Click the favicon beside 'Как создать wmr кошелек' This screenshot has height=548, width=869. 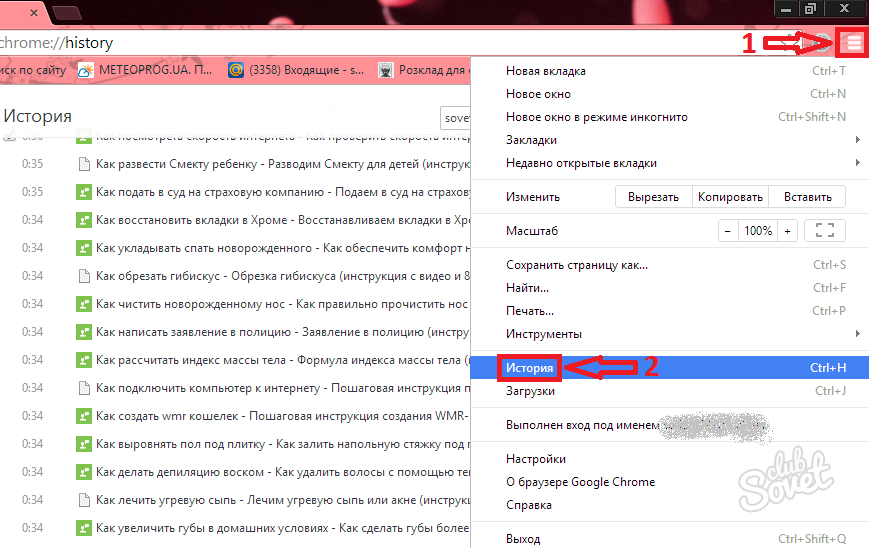pyautogui.click(x=84, y=415)
